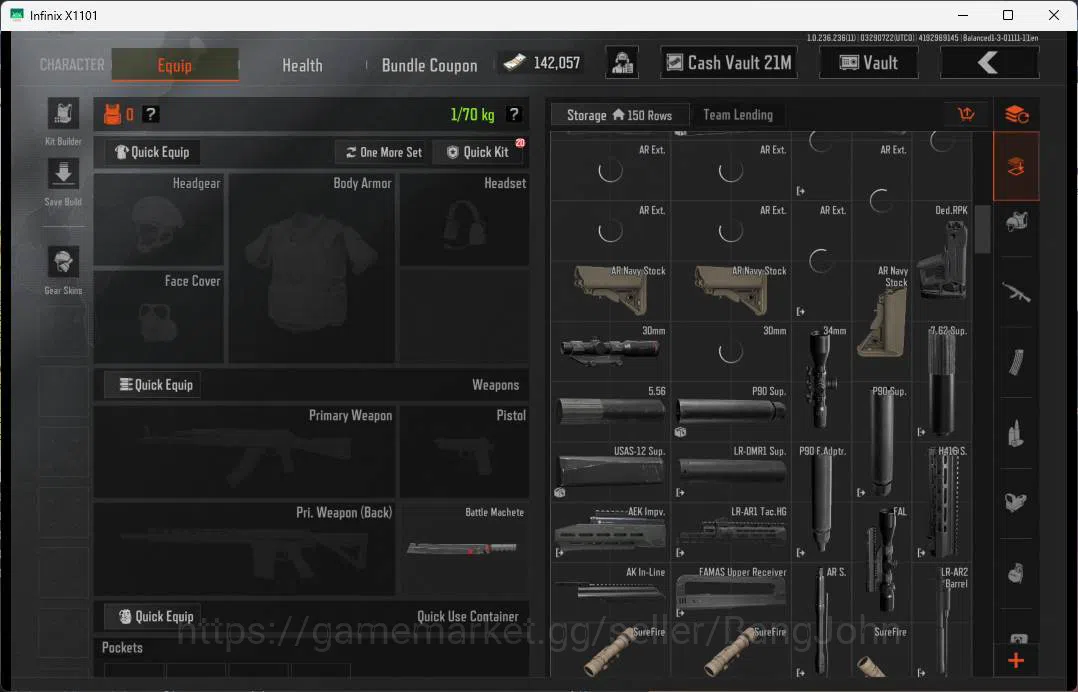Open the Cash Vault 21M

coord(729,63)
